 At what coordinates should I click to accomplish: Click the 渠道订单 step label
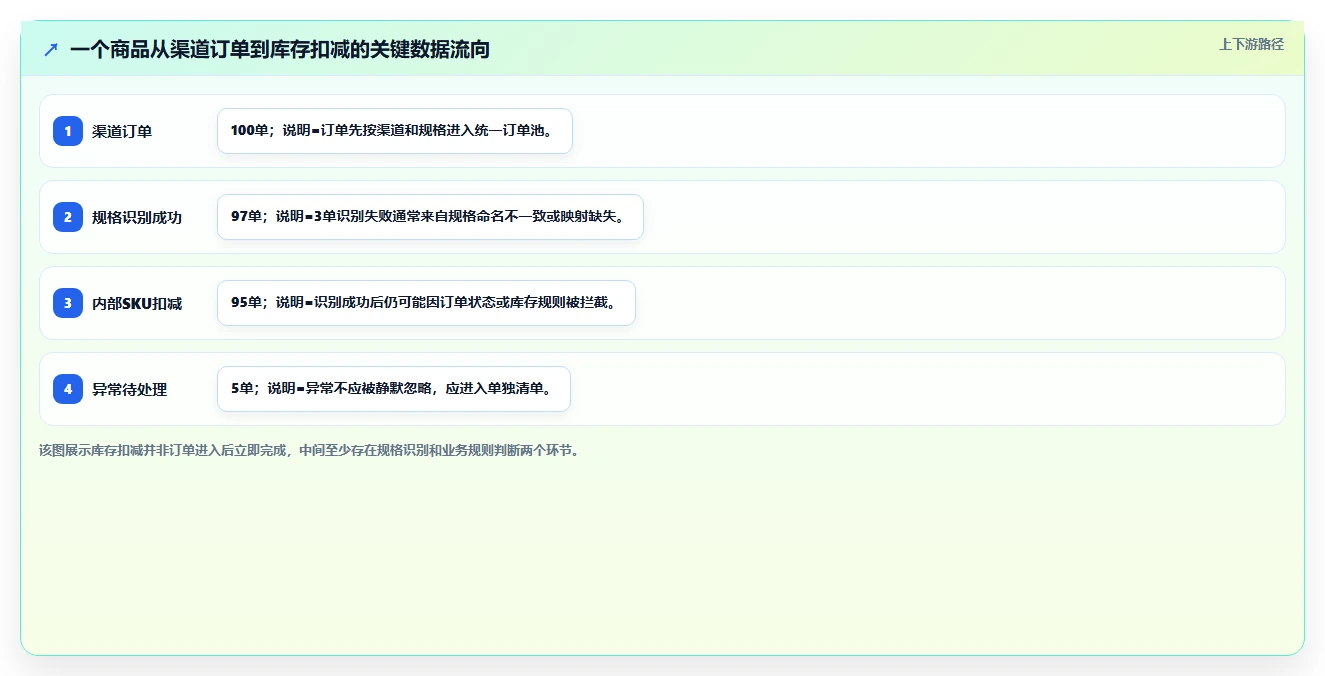[x=122, y=131]
